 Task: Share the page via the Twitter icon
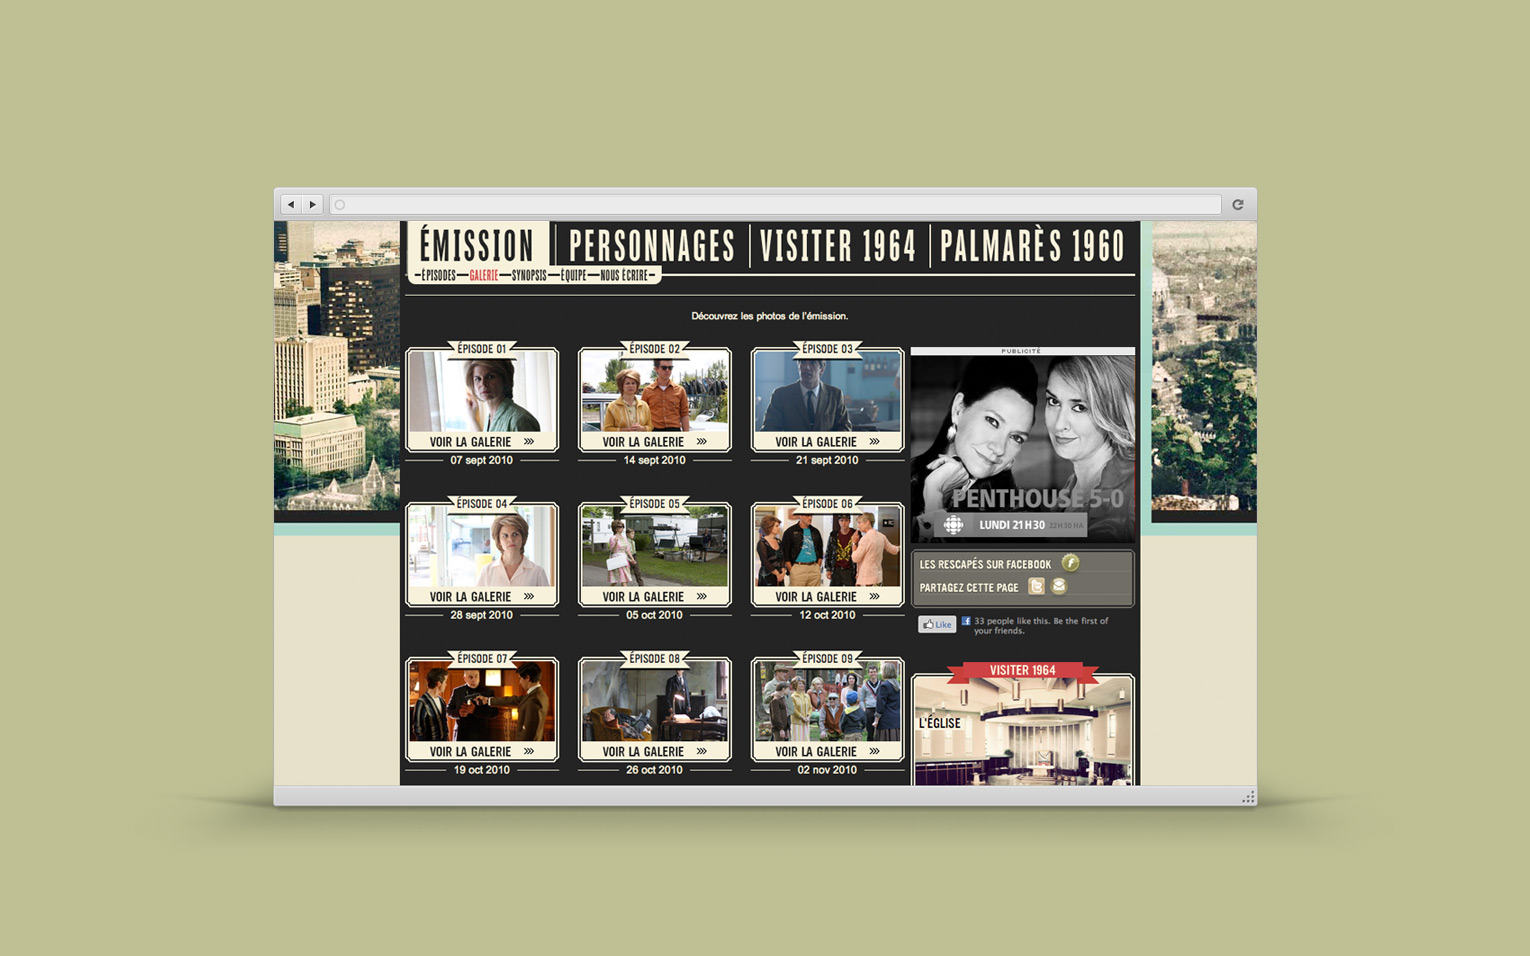point(1037,587)
